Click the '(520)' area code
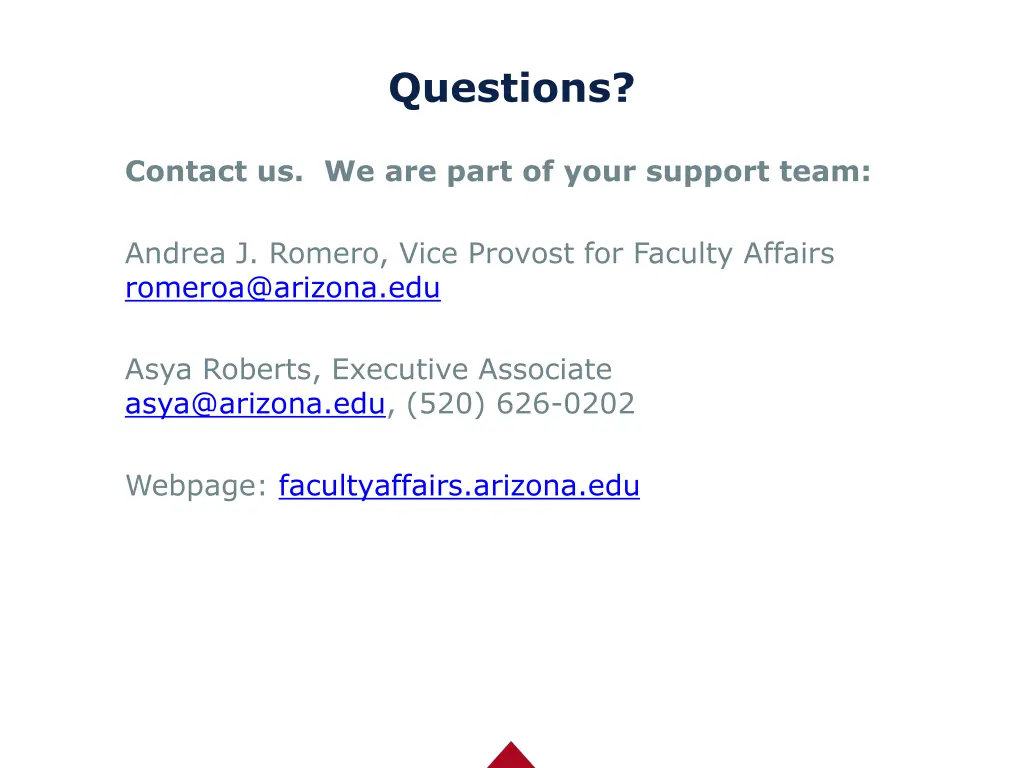This screenshot has height=768, width=1024. 446,404
